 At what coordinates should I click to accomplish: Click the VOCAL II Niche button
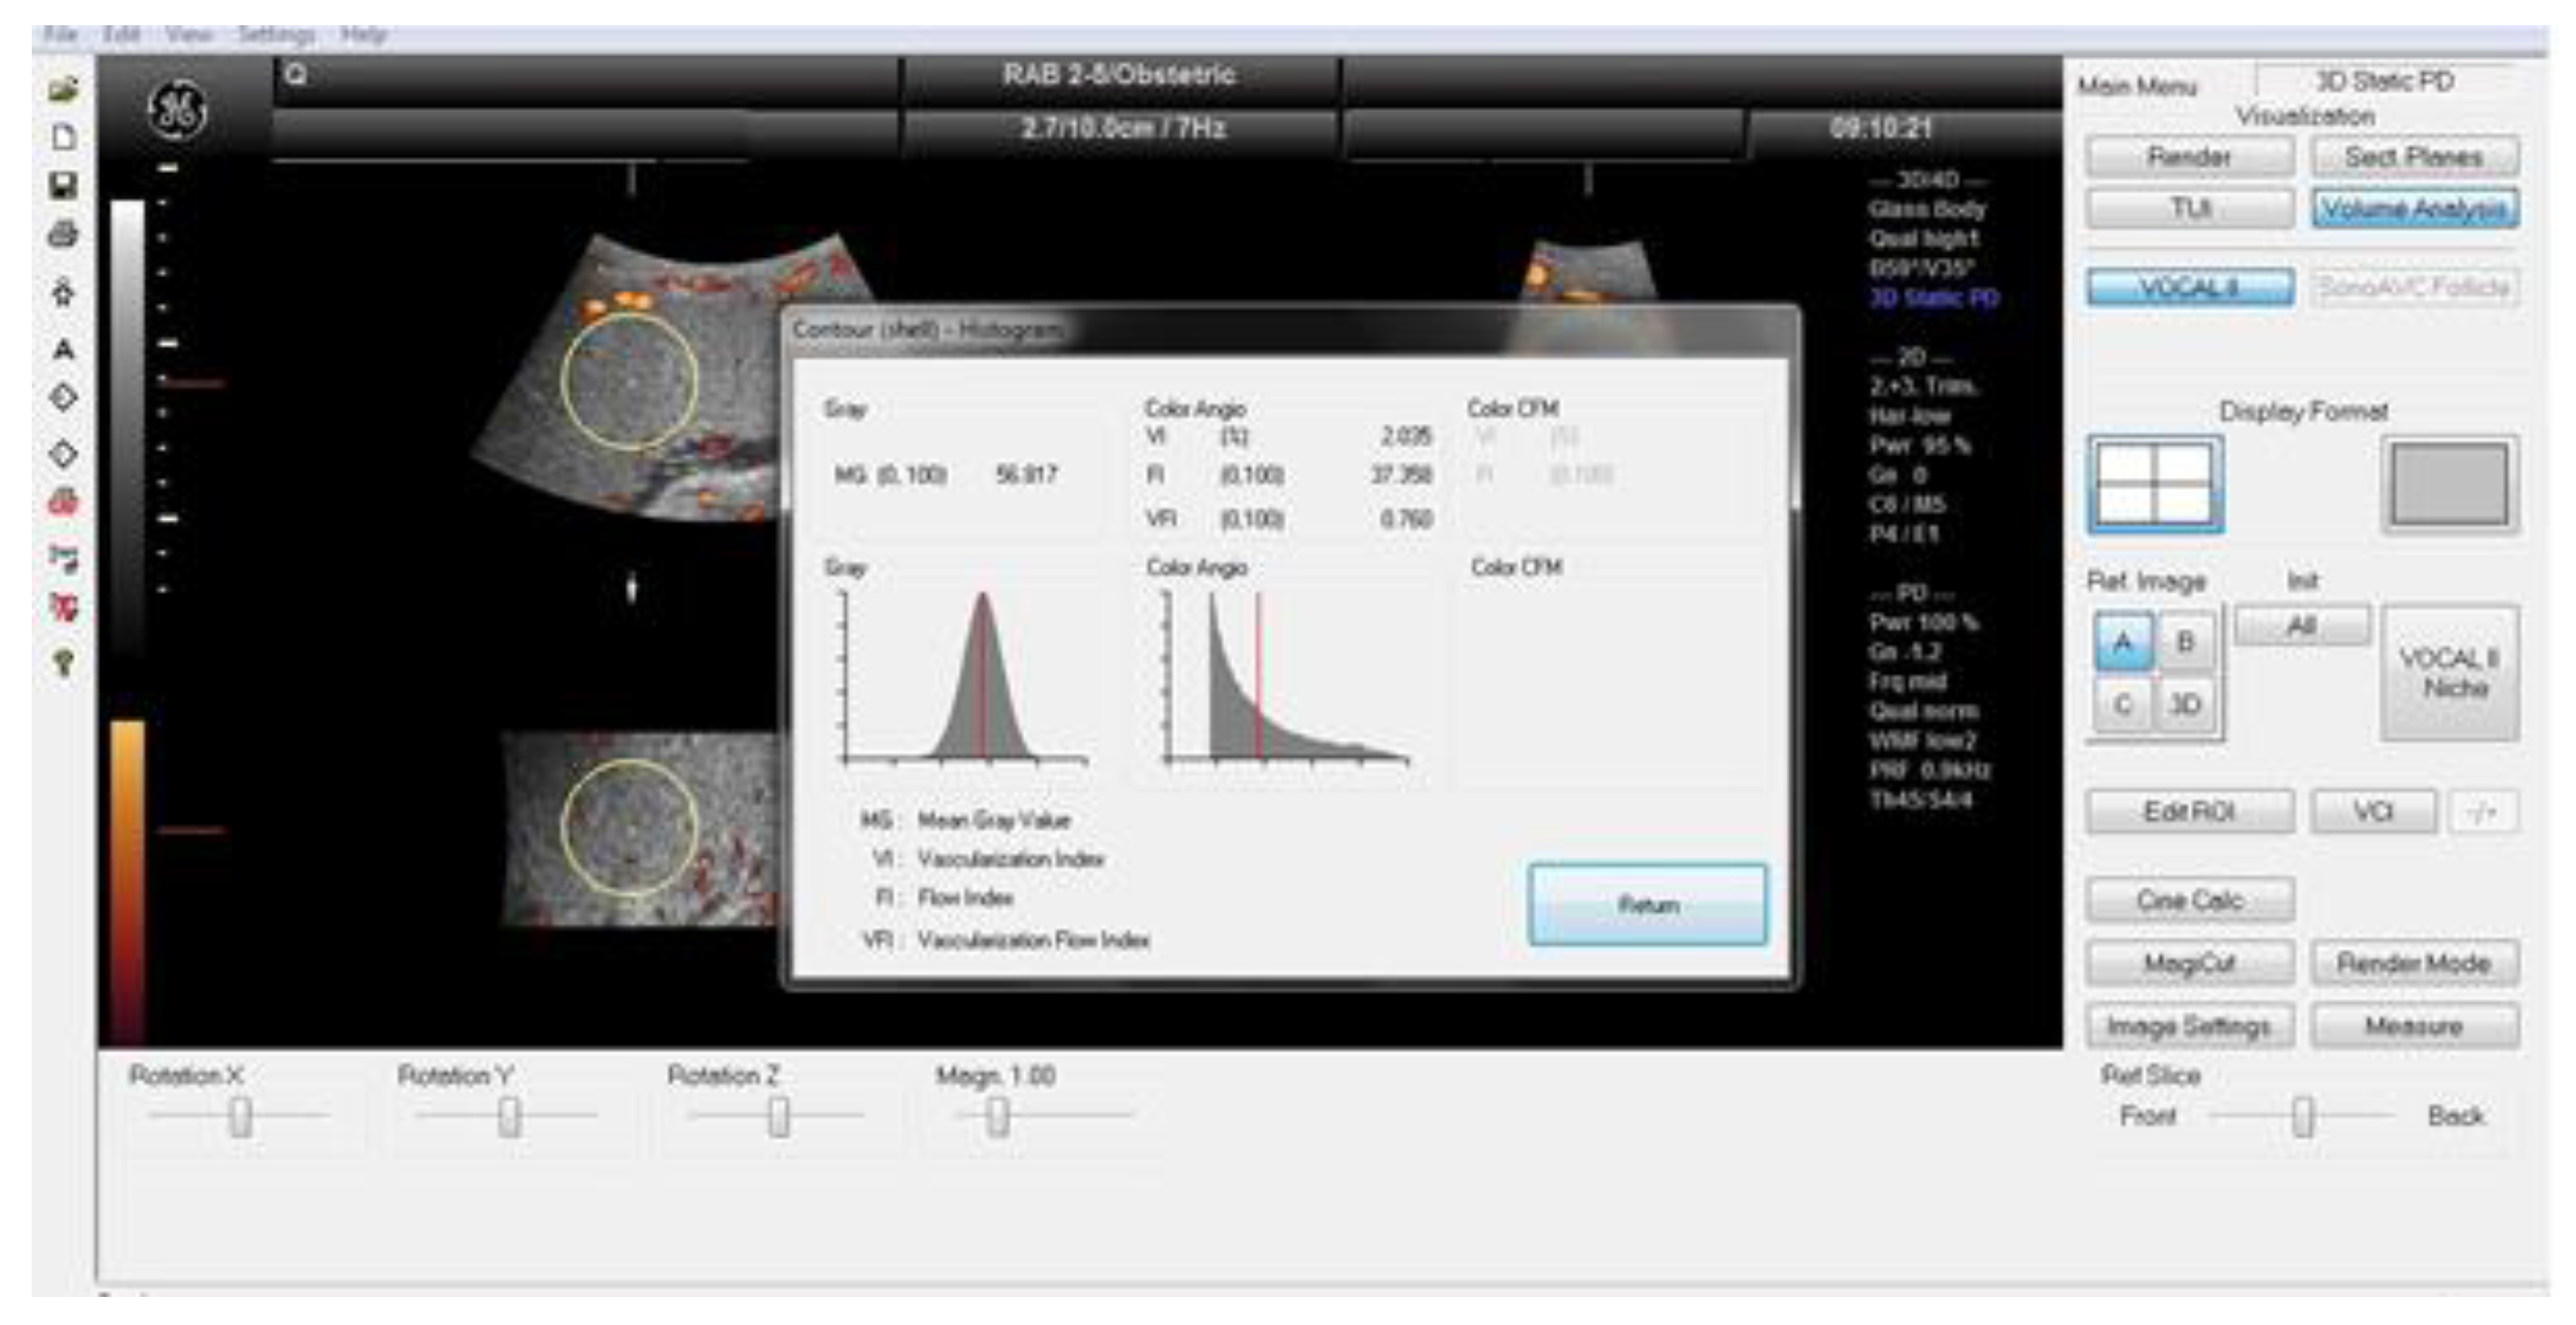pos(2449,673)
